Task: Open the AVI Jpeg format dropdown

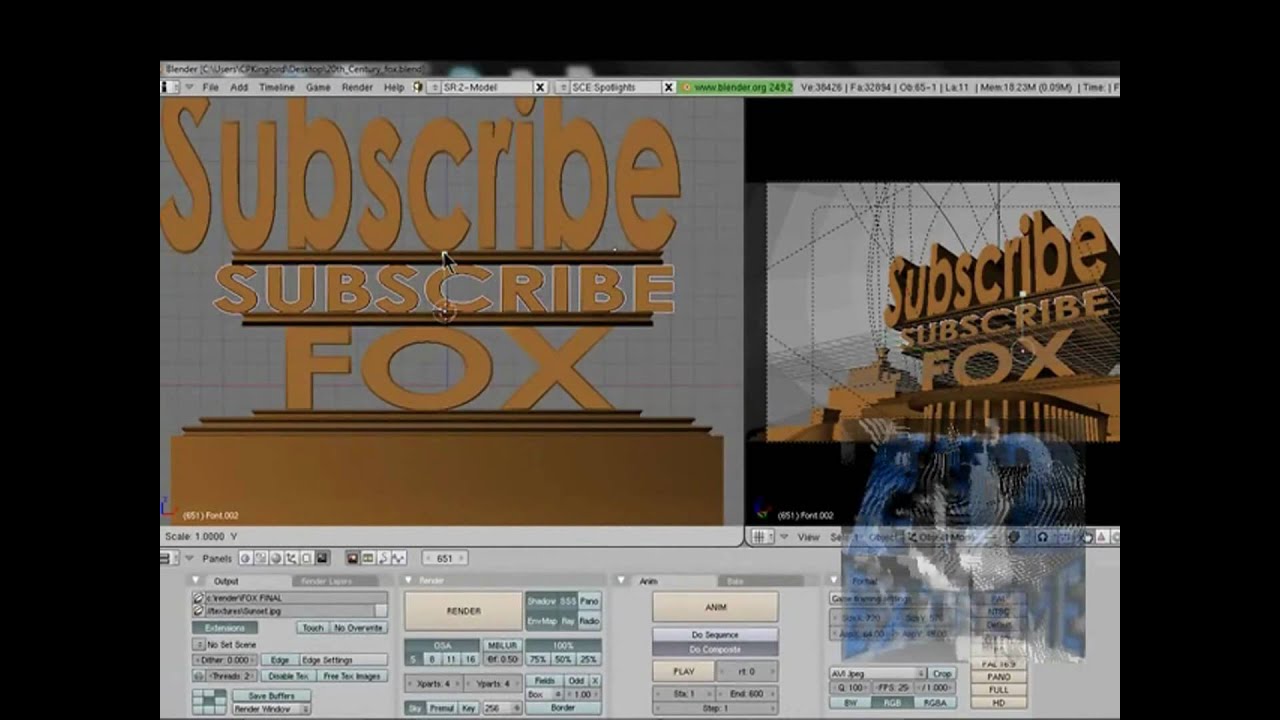Action: pos(878,674)
